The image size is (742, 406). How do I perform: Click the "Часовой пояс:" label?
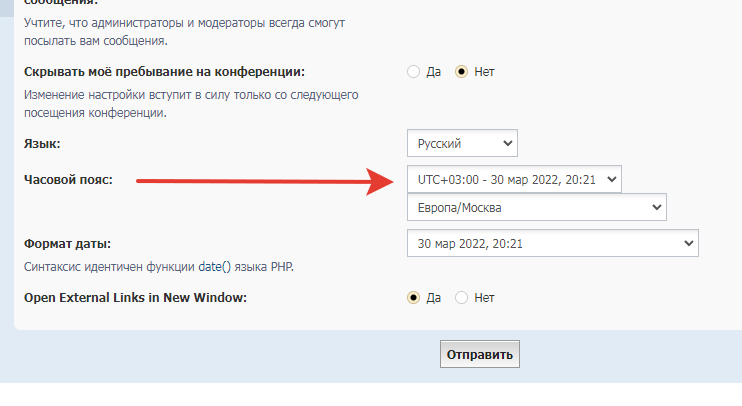pos(69,180)
